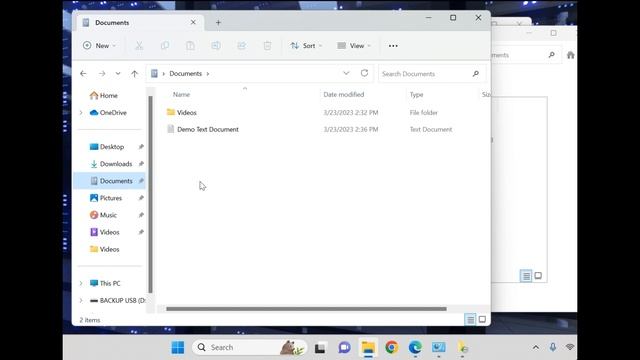640x360 pixels.
Task: Go back with the back arrow
Action: 83,73
